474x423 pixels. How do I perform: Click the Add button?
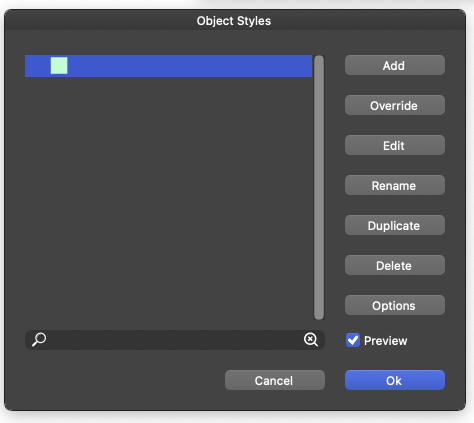pos(395,65)
